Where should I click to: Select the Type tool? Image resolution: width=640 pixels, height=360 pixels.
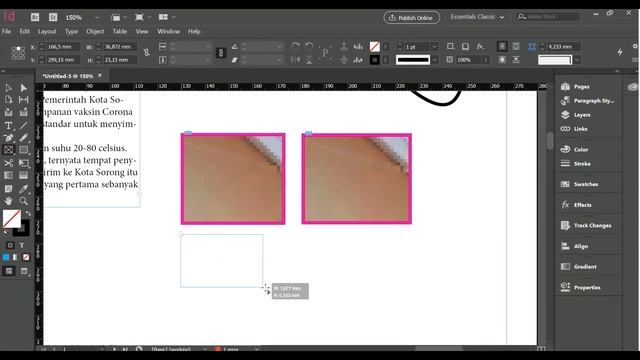8,125
